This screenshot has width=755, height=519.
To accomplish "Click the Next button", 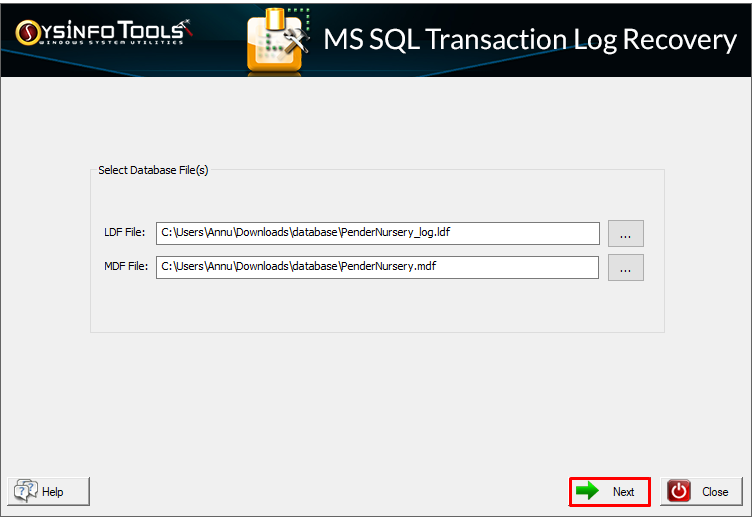I will [610, 492].
